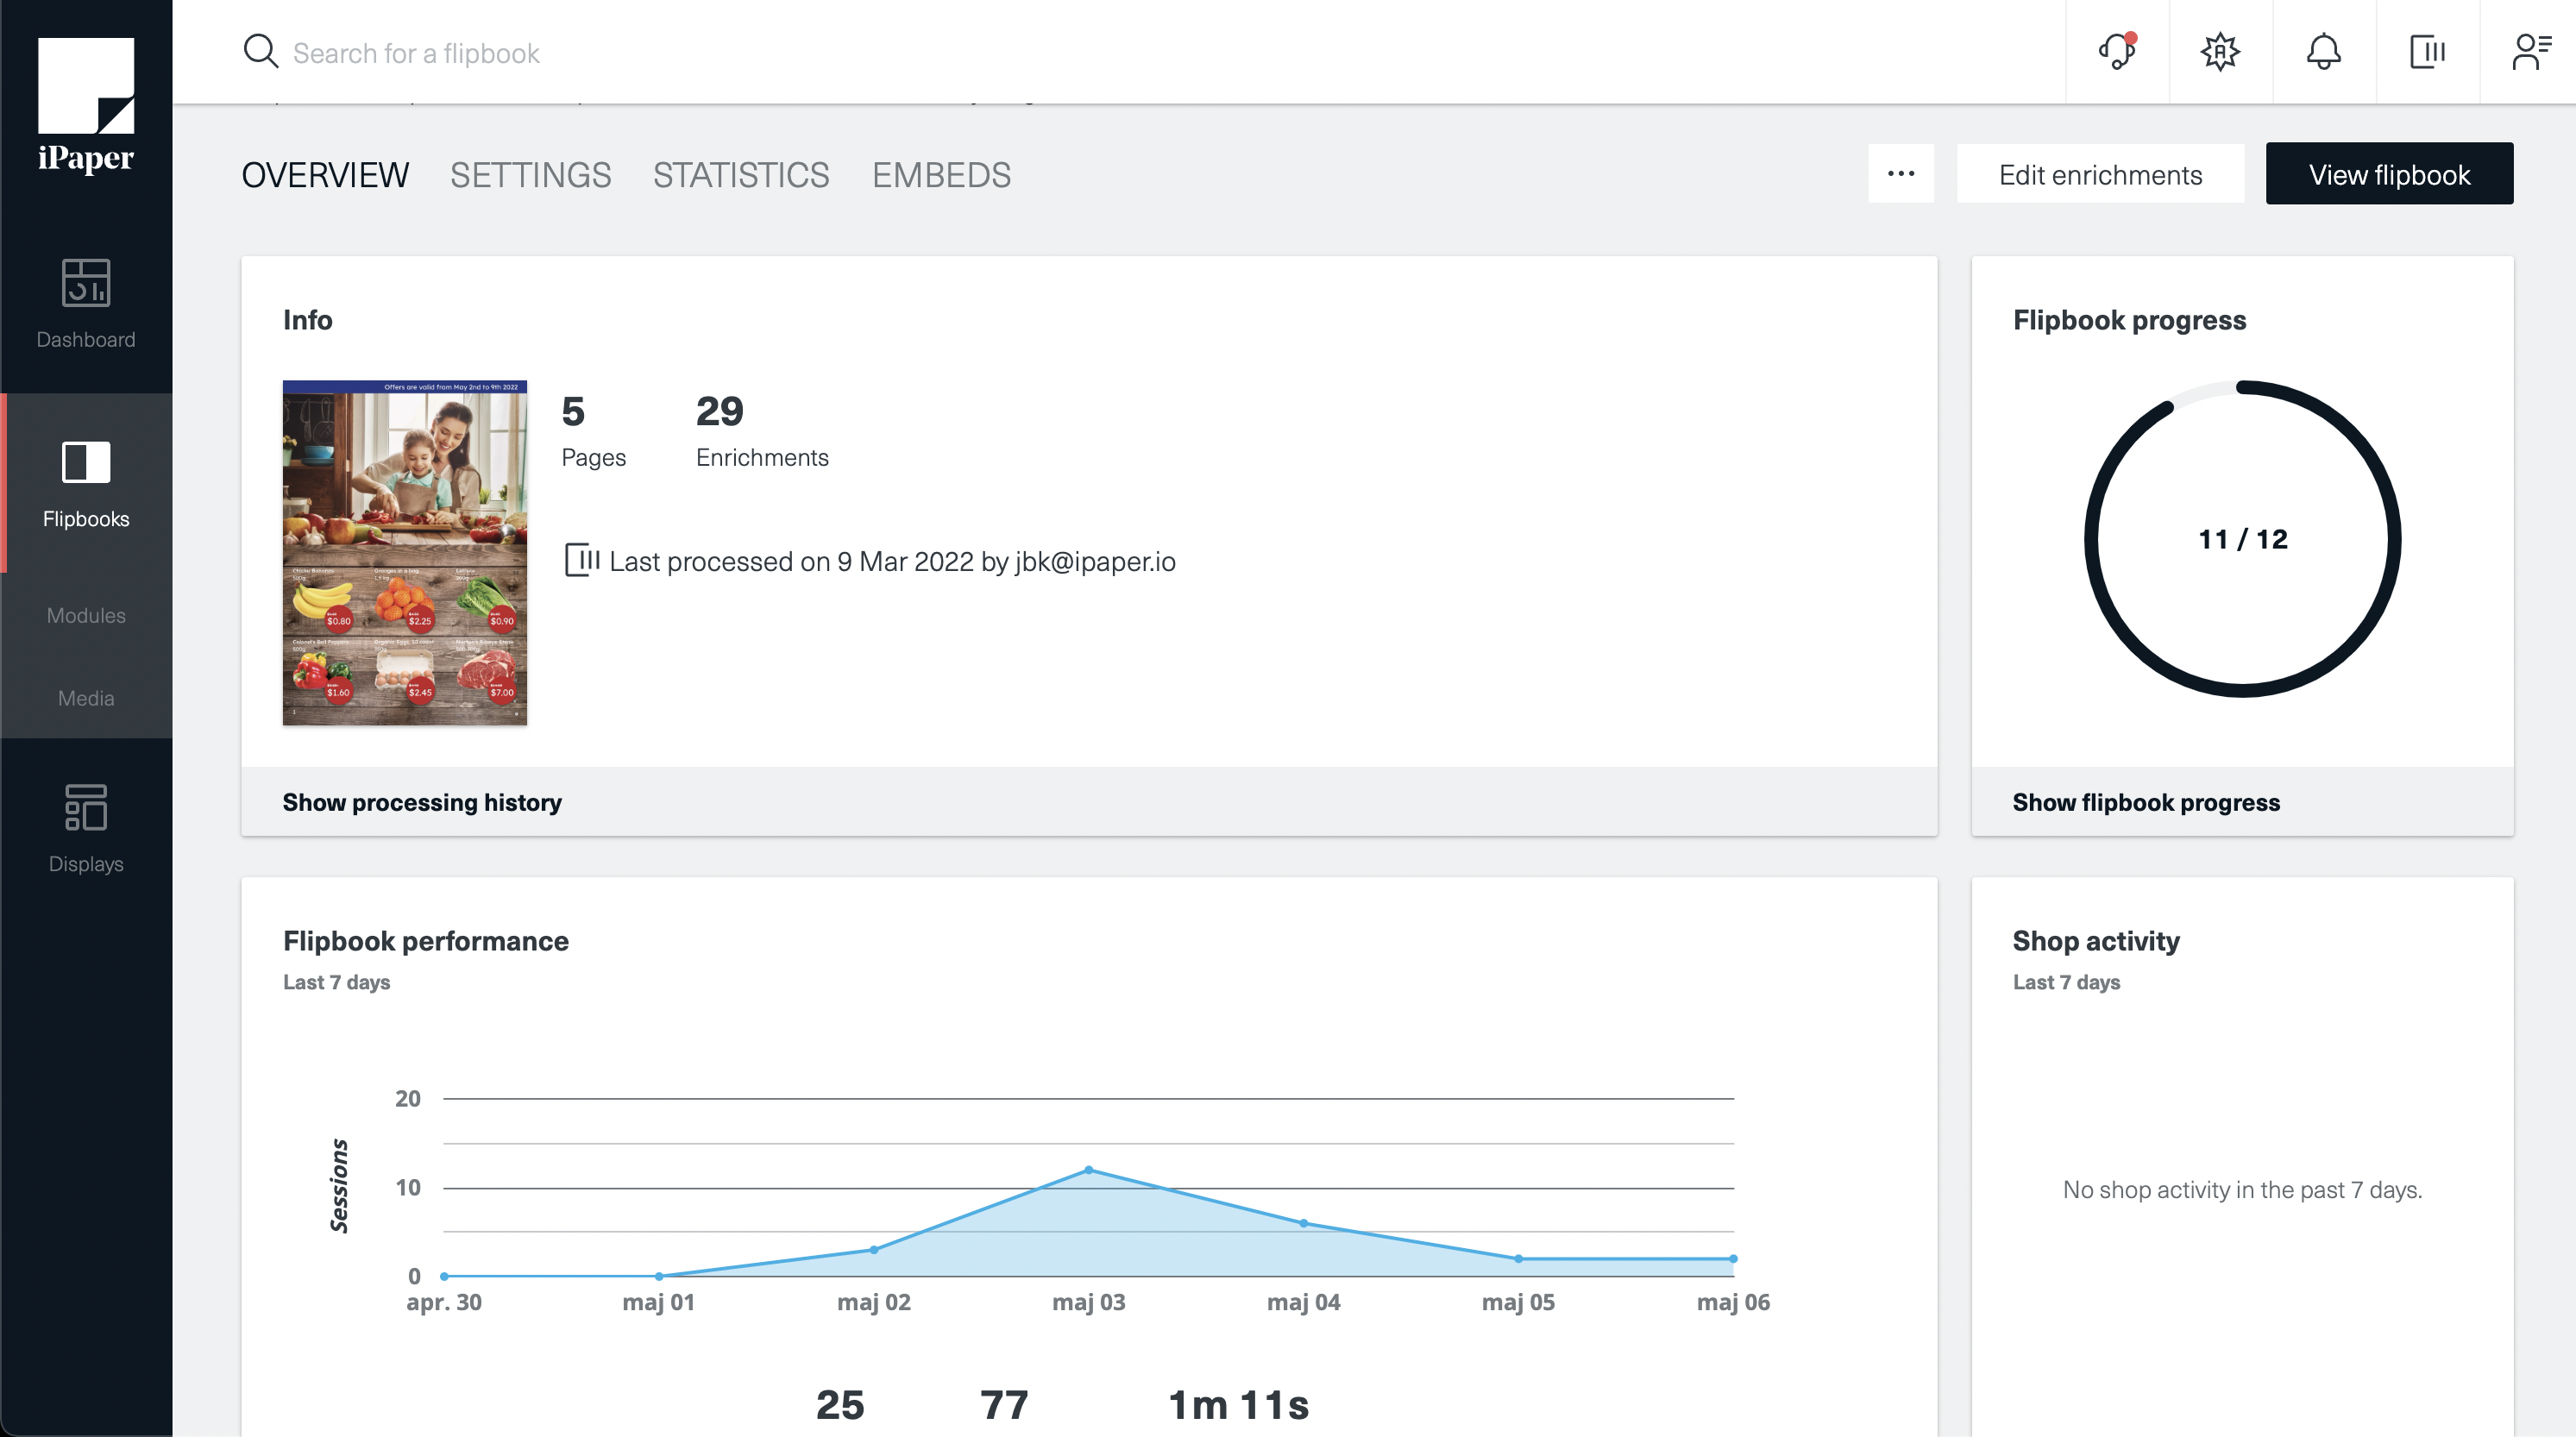Expand Show processing history

(421, 802)
